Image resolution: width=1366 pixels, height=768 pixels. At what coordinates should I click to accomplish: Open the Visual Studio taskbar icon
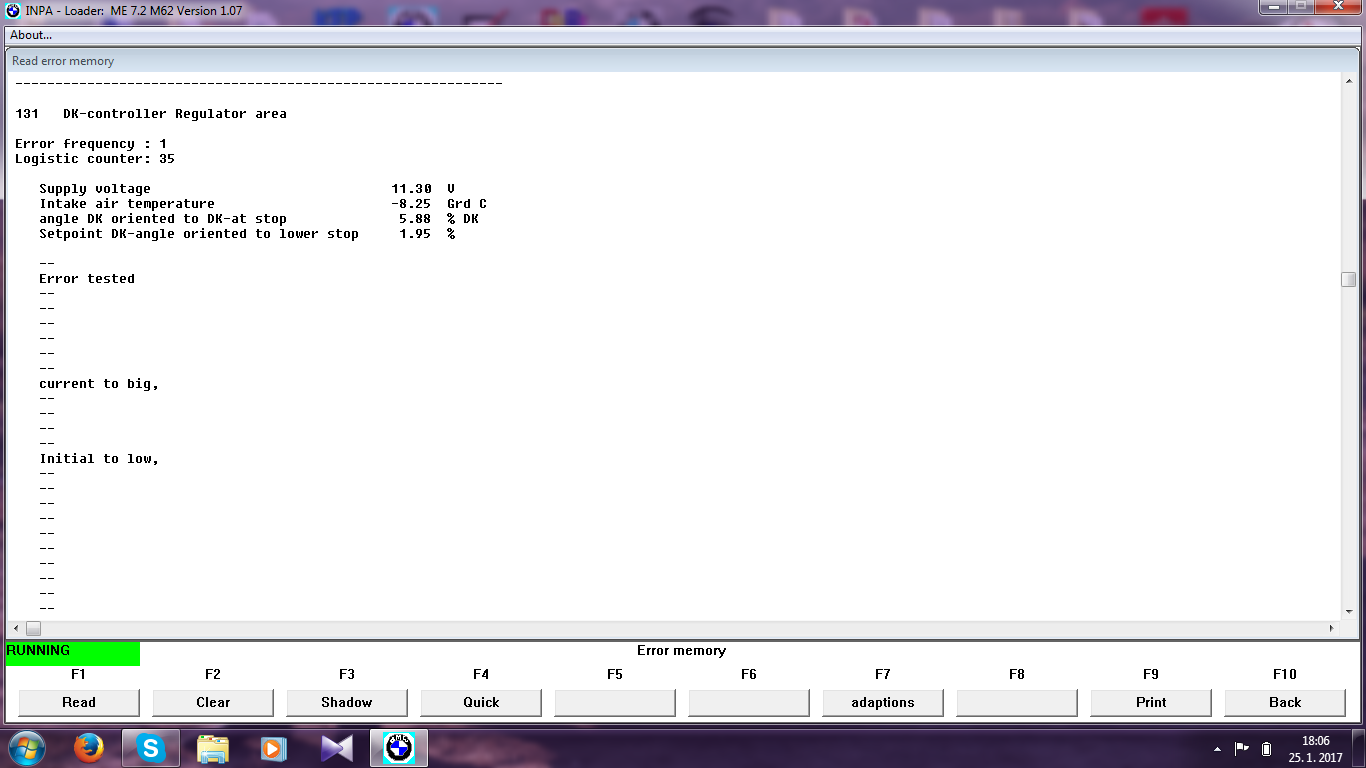pos(336,748)
